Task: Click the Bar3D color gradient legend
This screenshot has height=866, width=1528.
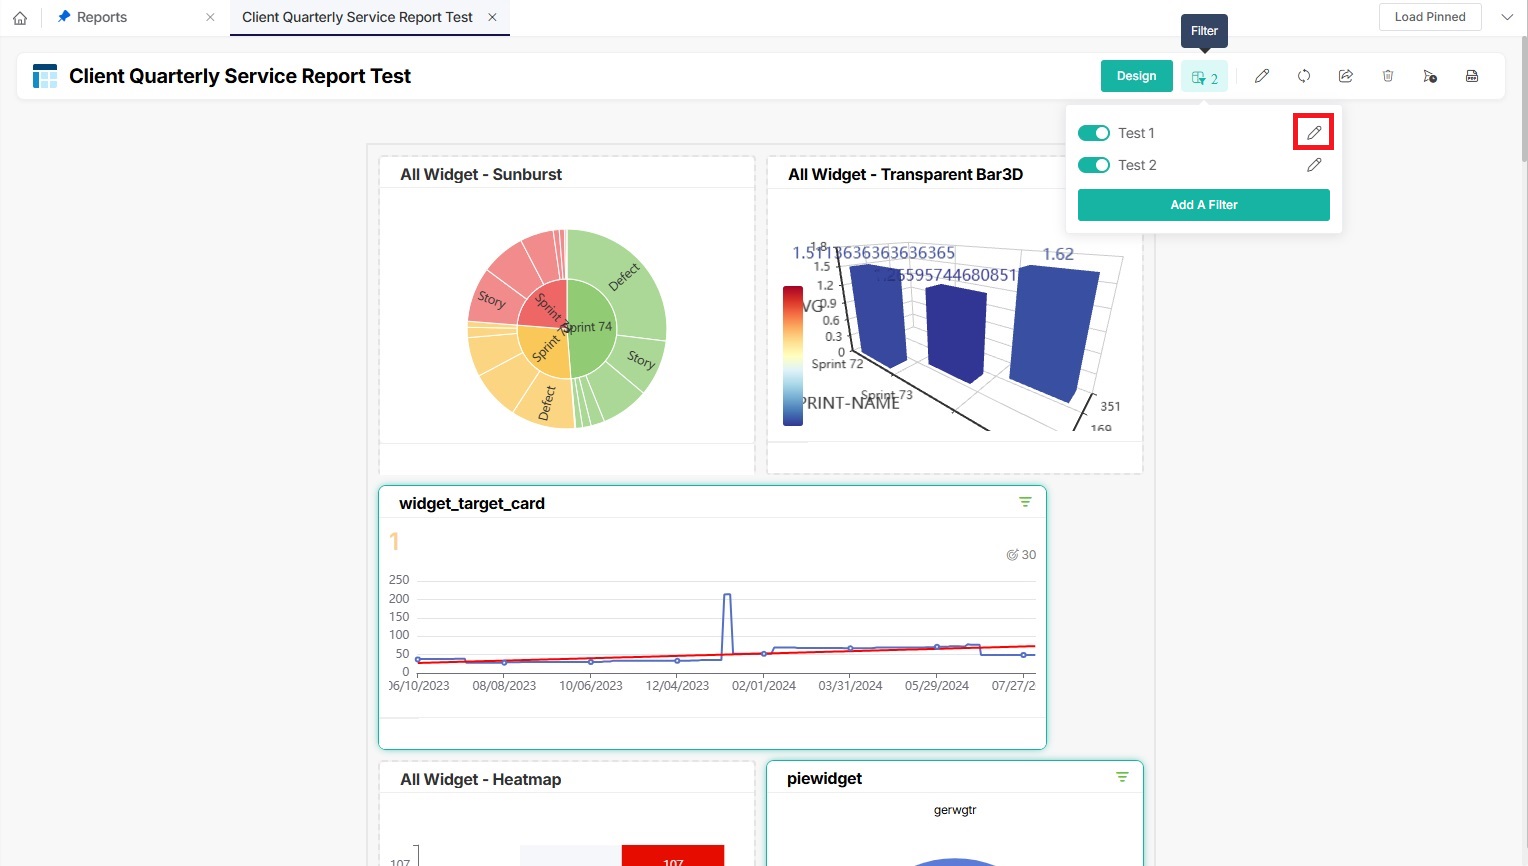Action: (793, 356)
